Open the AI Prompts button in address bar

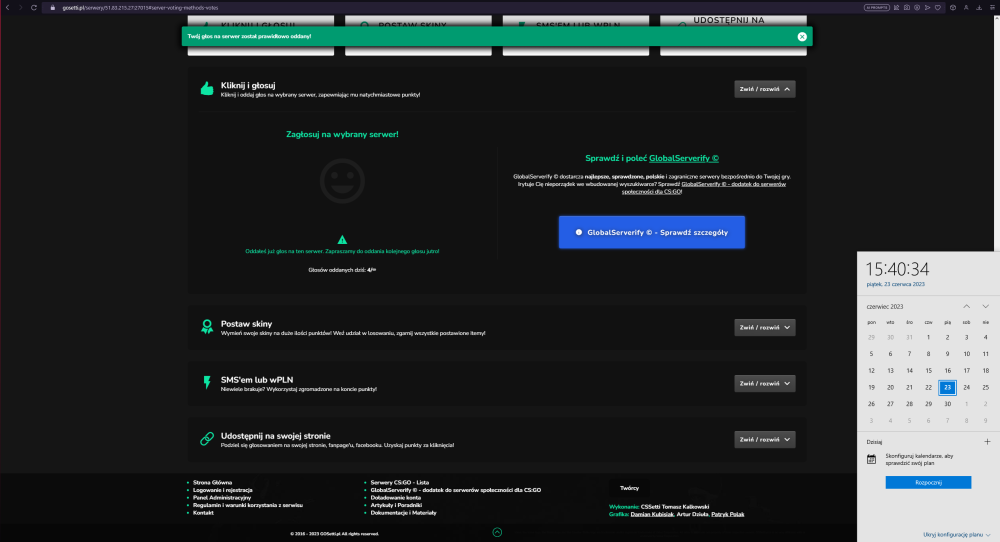tap(877, 8)
